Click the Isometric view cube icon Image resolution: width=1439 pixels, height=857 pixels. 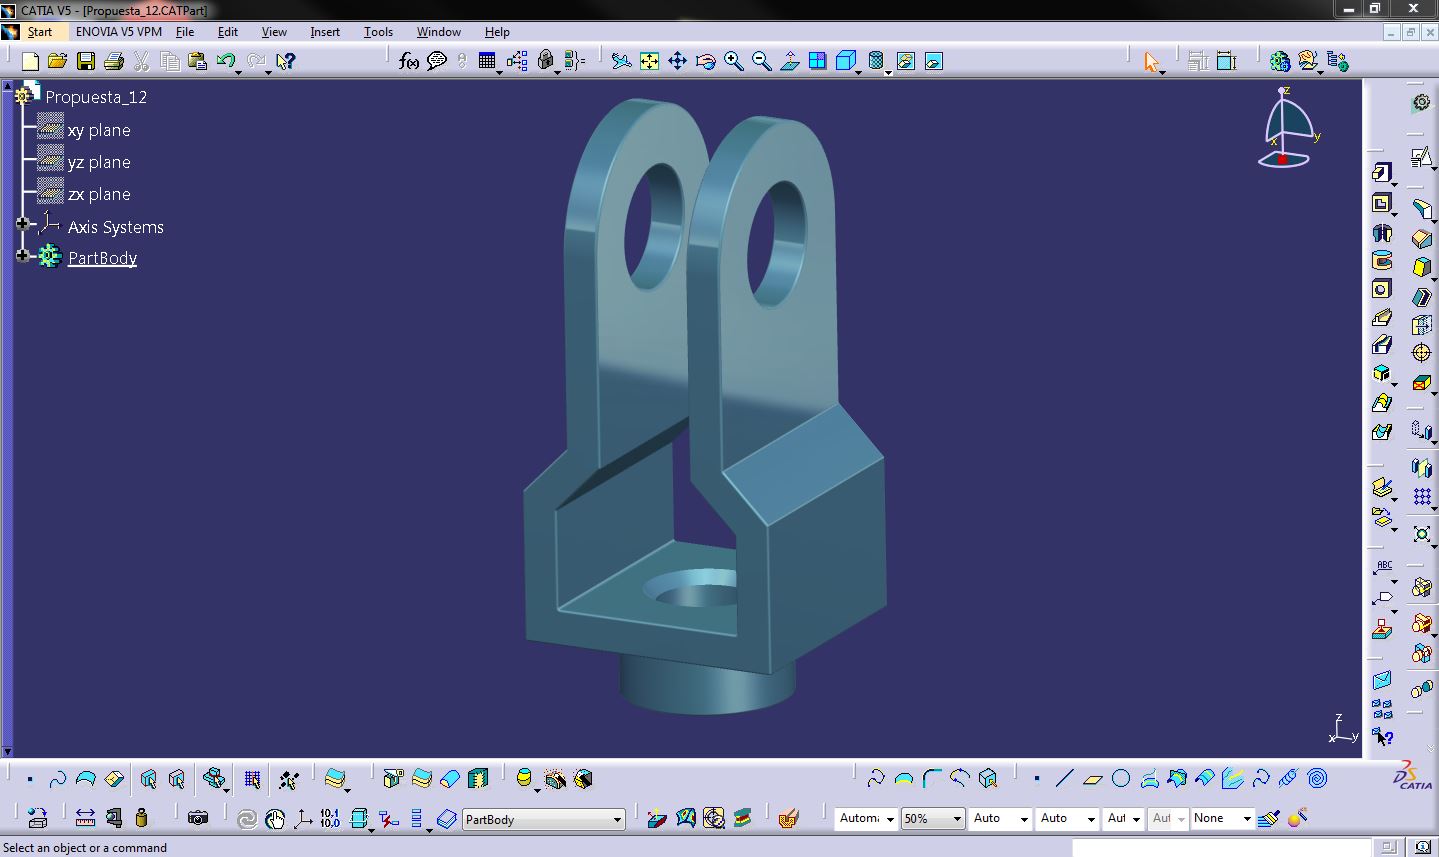coord(845,61)
